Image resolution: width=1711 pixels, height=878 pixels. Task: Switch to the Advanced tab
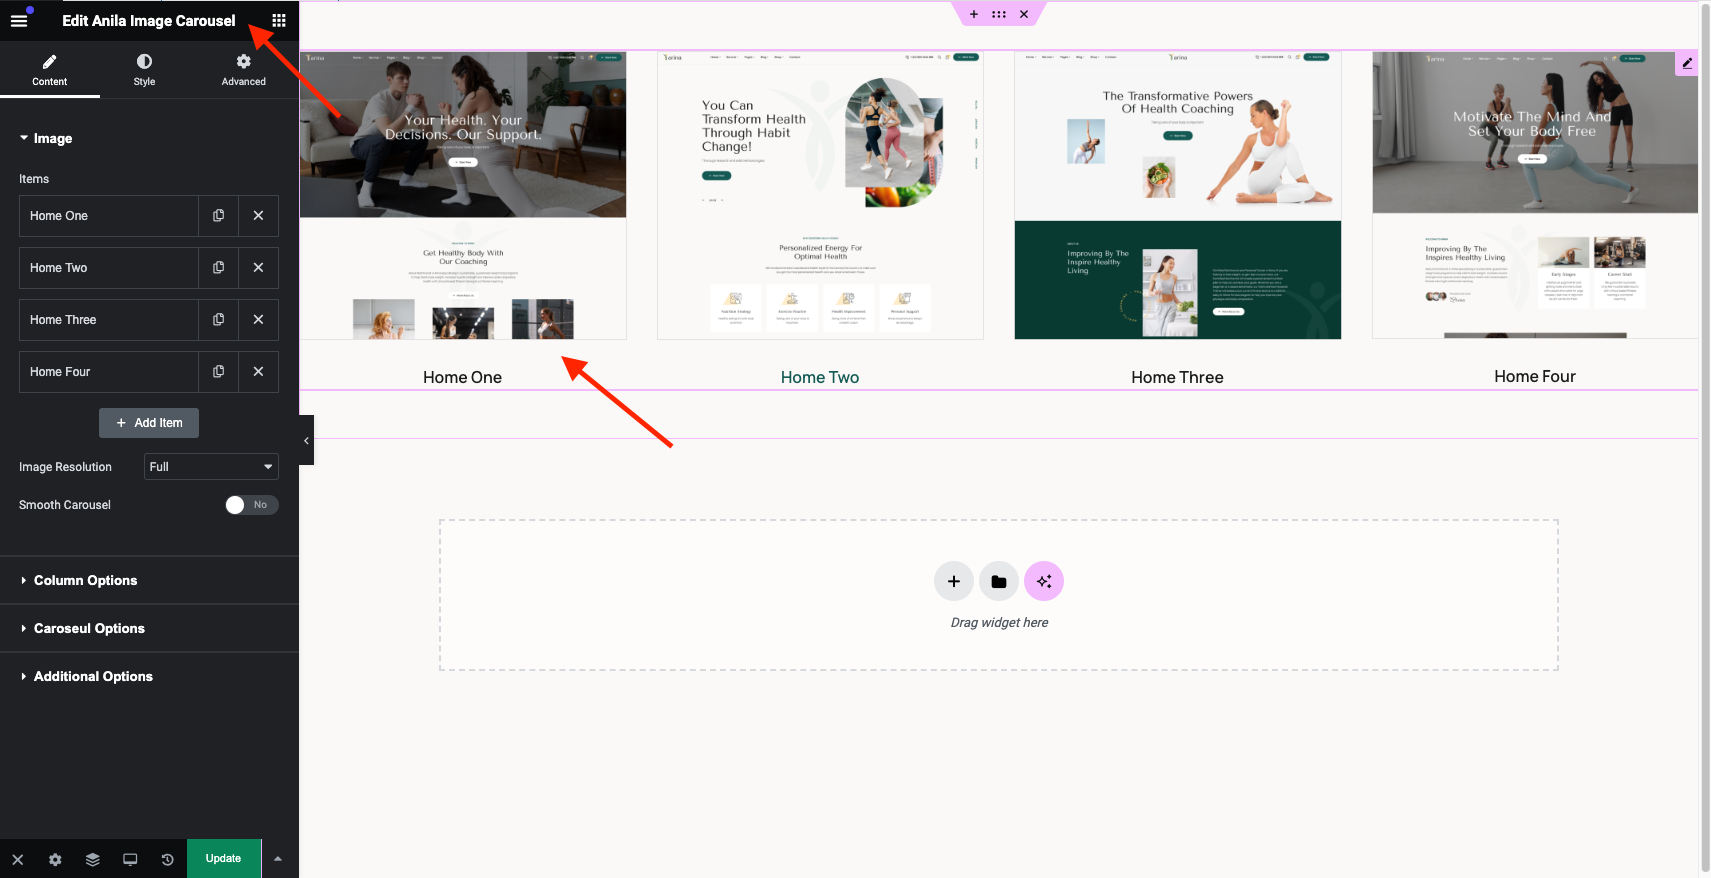click(x=243, y=70)
